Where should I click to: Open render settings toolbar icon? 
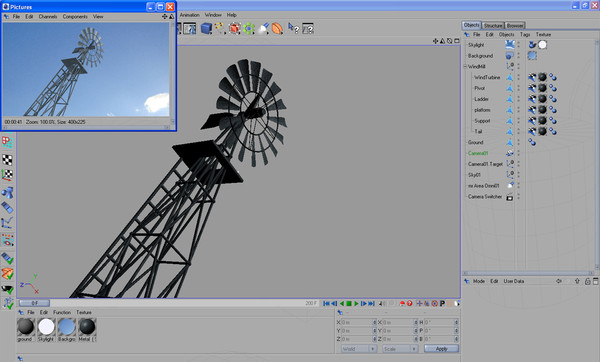tap(189, 28)
